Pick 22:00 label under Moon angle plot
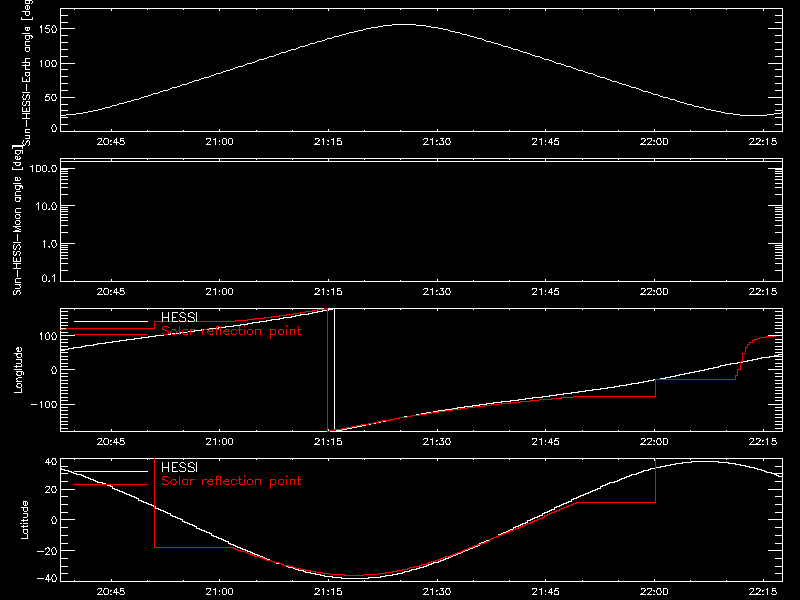The image size is (800, 600). [654, 292]
